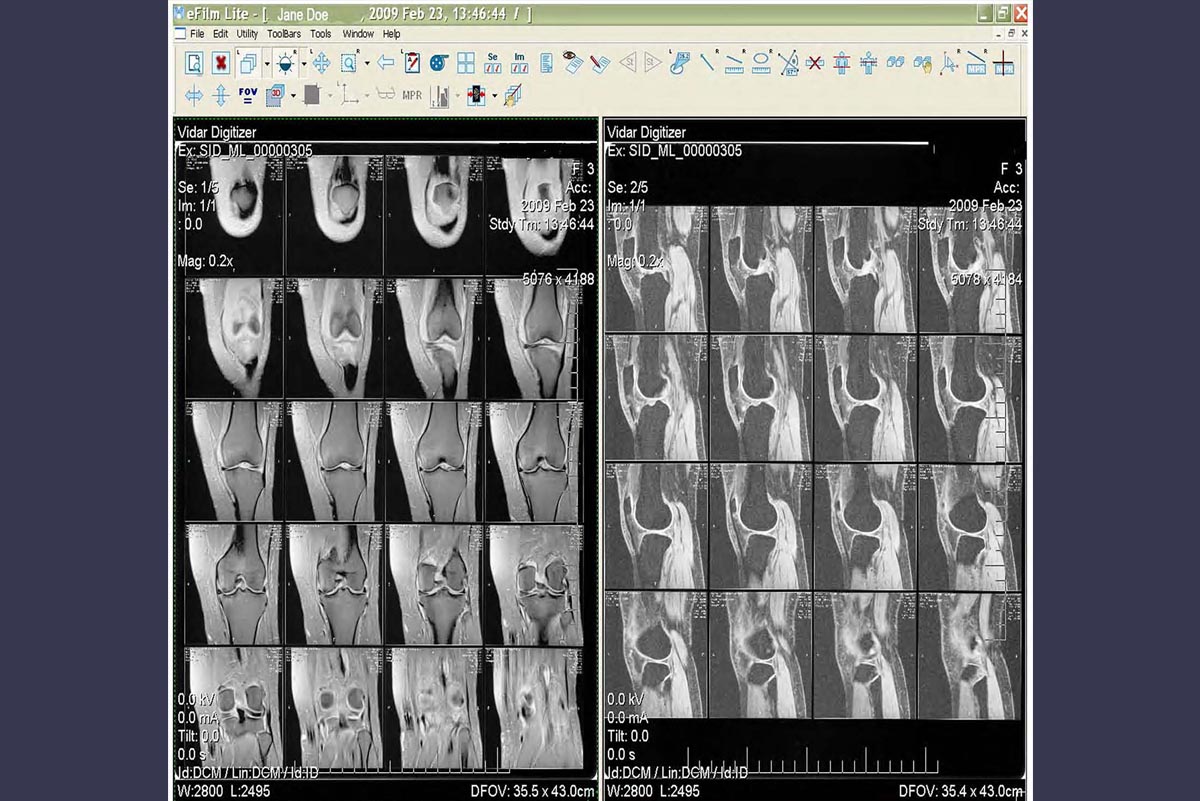The width and height of the screenshot is (1200, 801).
Task: Select the 3D cursor axes tool
Action: (x=950, y=63)
